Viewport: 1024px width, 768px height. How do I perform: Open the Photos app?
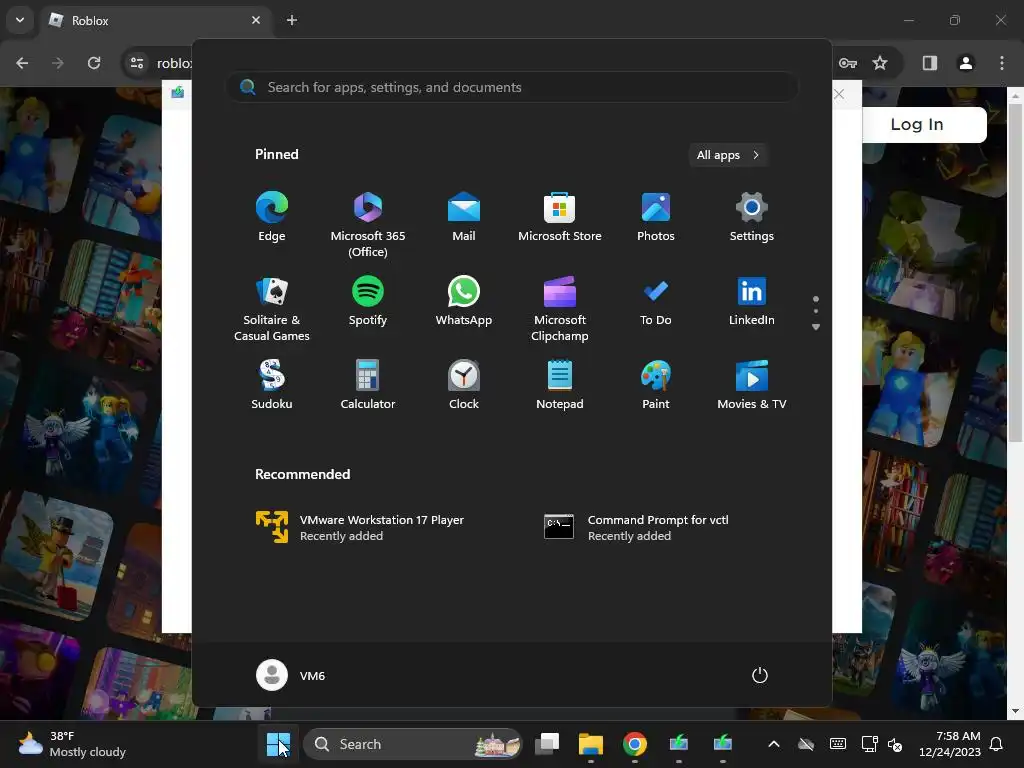coord(656,217)
